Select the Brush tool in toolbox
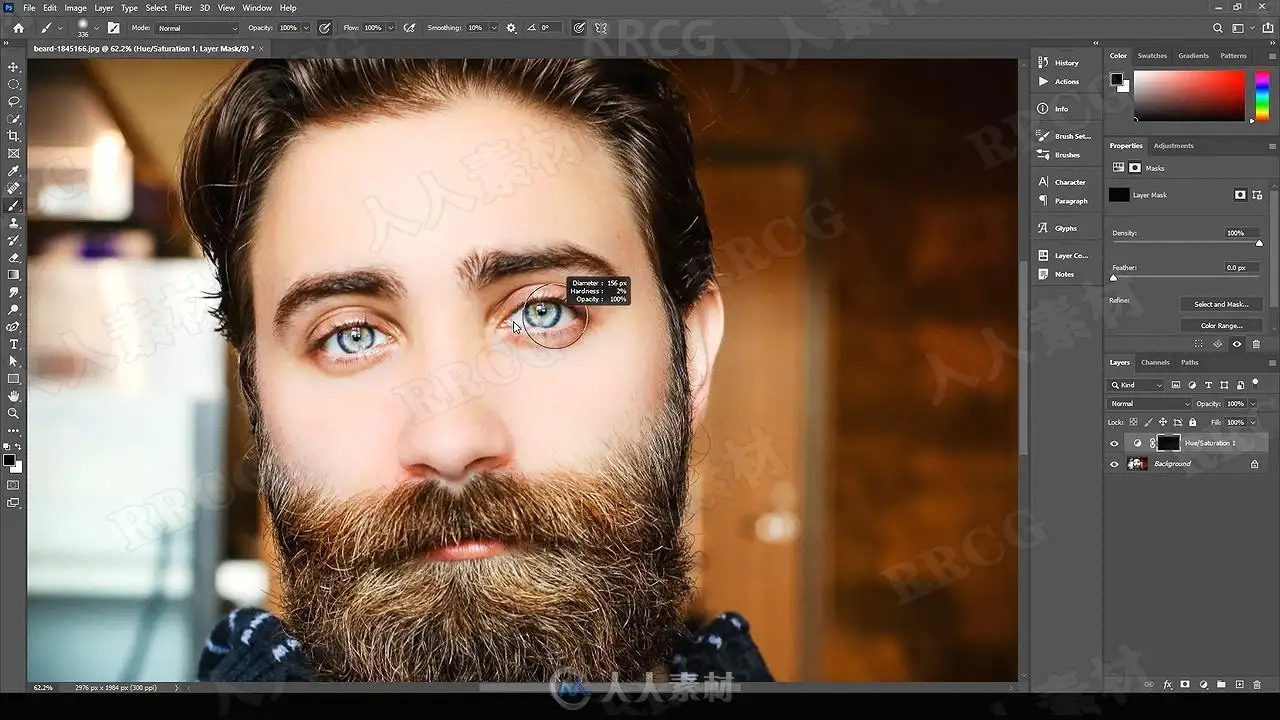Image resolution: width=1280 pixels, height=720 pixels. click(14, 206)
